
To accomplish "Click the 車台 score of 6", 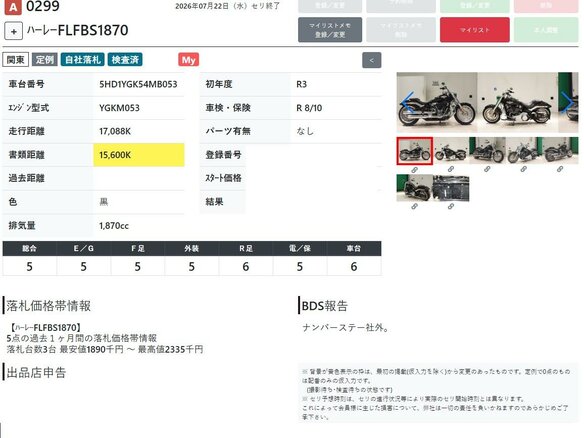I will tap(354, 267).
